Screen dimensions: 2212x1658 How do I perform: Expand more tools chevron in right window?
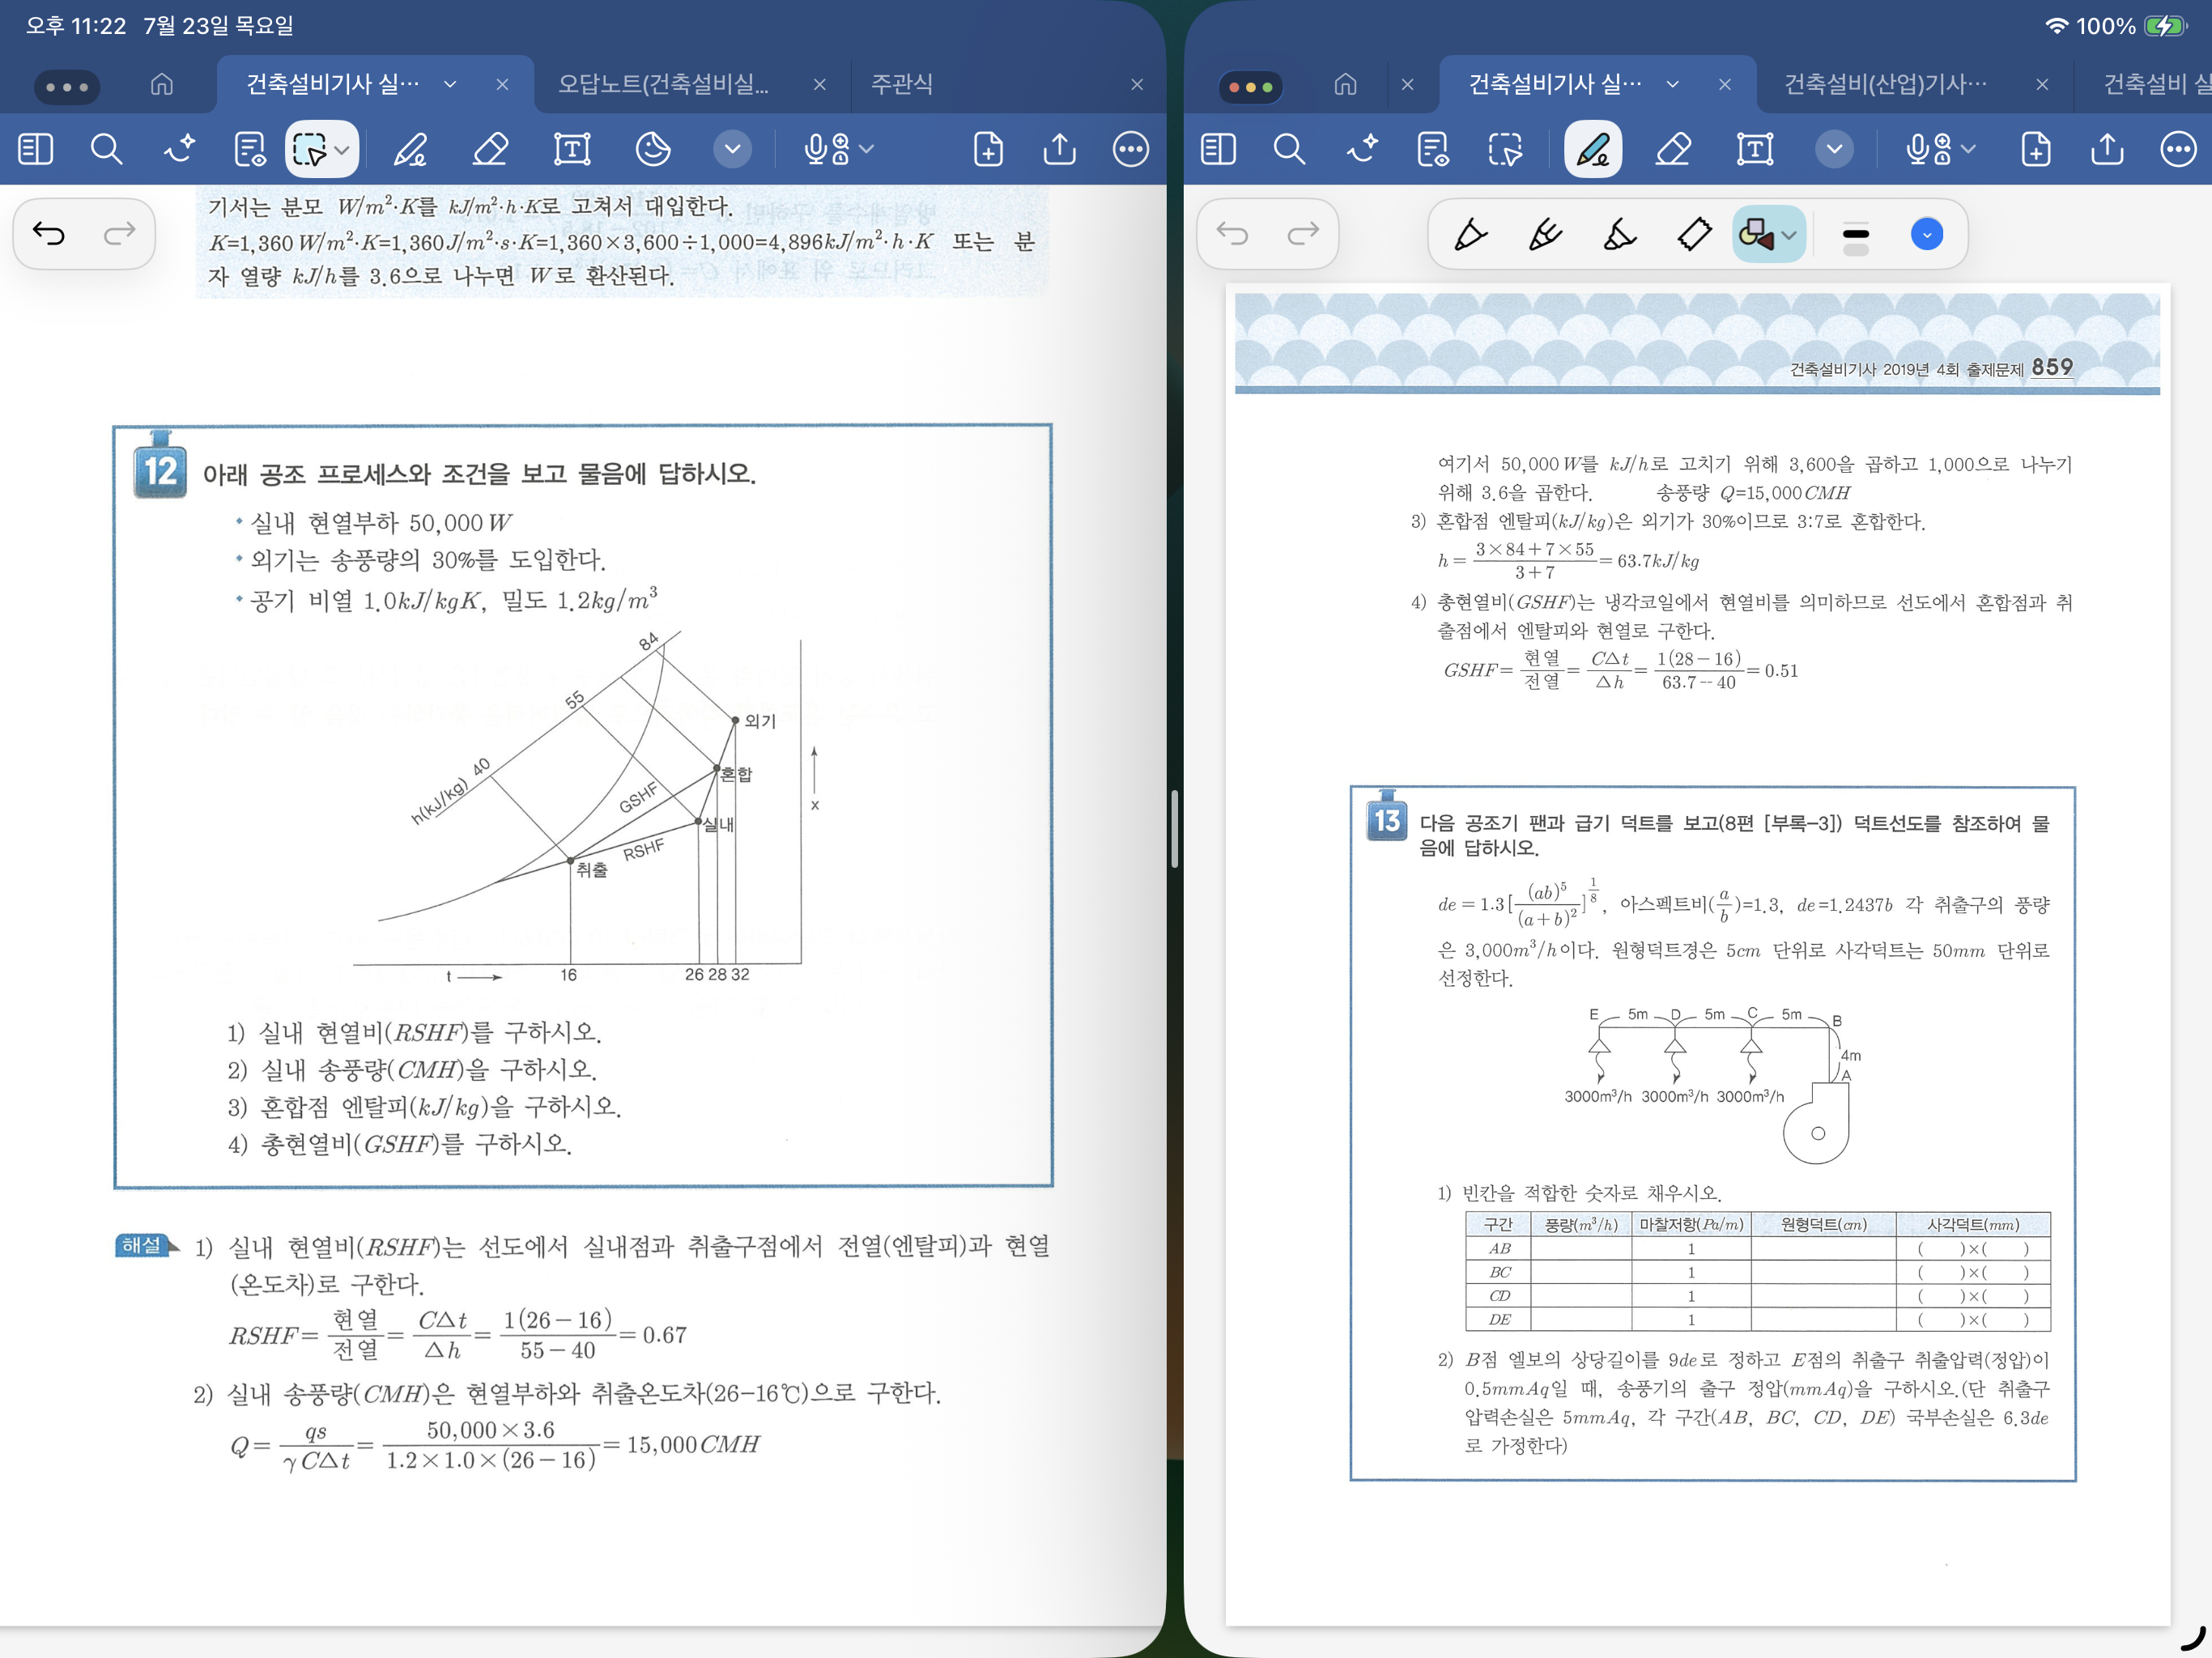1835,149
